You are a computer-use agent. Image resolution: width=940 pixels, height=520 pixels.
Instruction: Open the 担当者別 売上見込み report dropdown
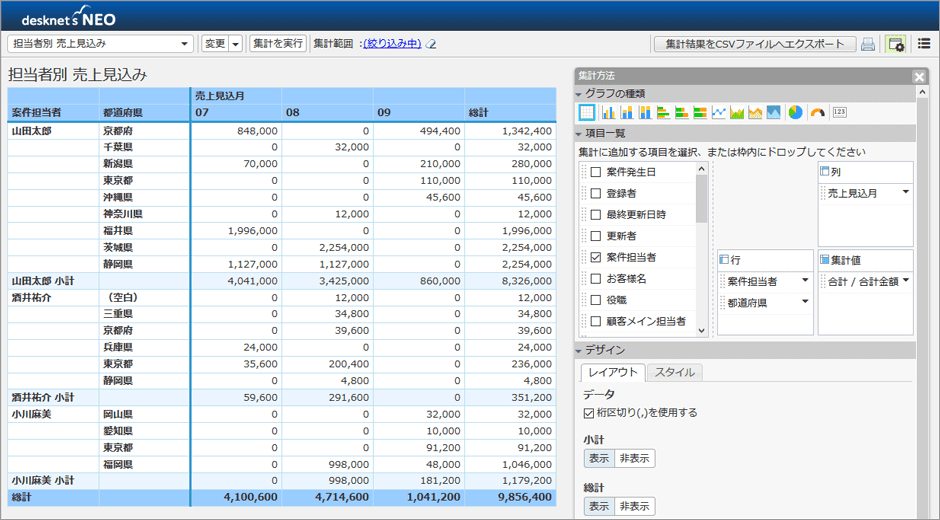click(100, 44)
